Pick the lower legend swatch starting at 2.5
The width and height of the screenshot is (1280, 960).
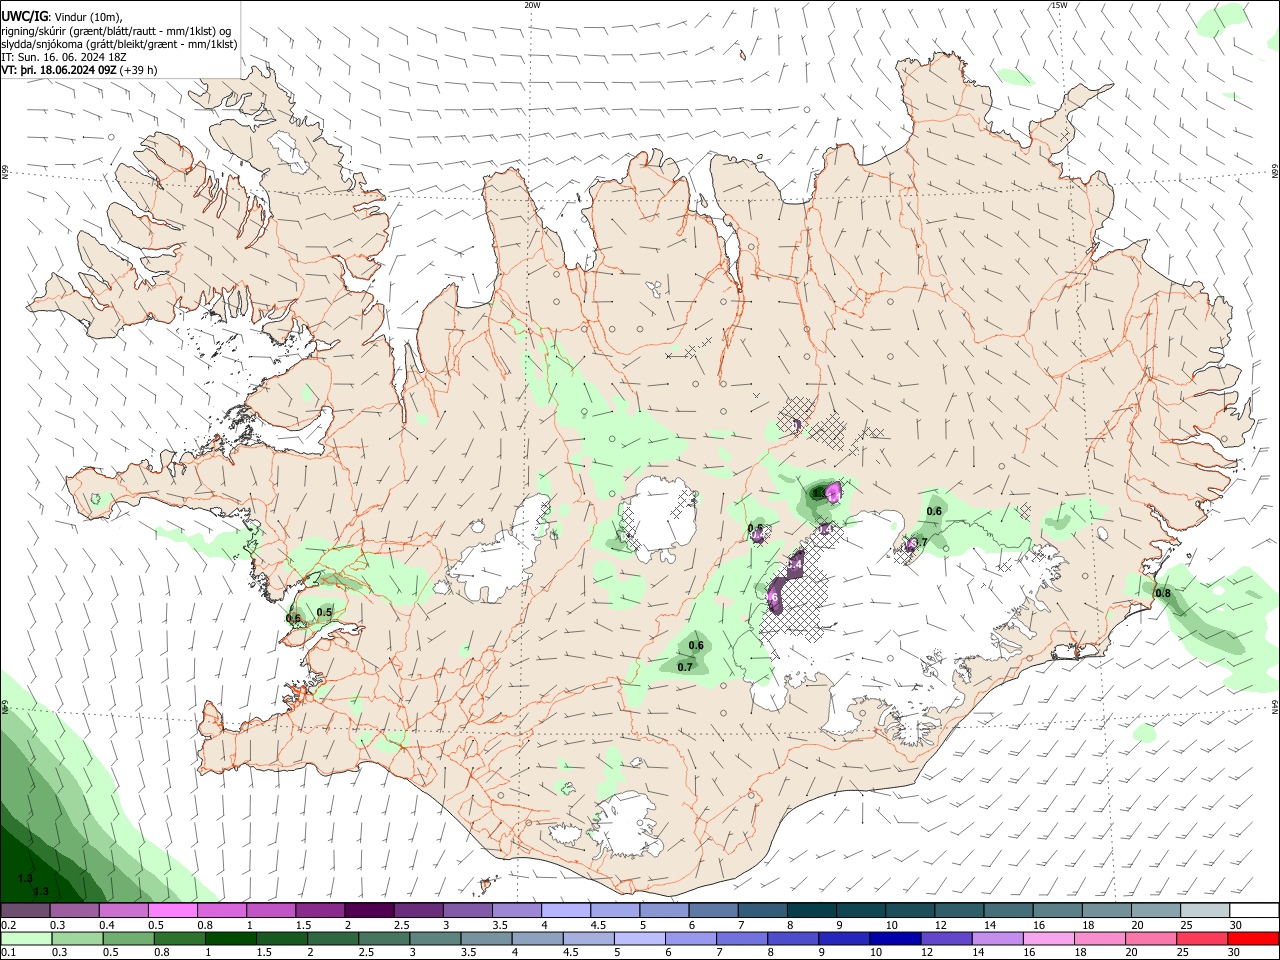[x=383, y=938]
